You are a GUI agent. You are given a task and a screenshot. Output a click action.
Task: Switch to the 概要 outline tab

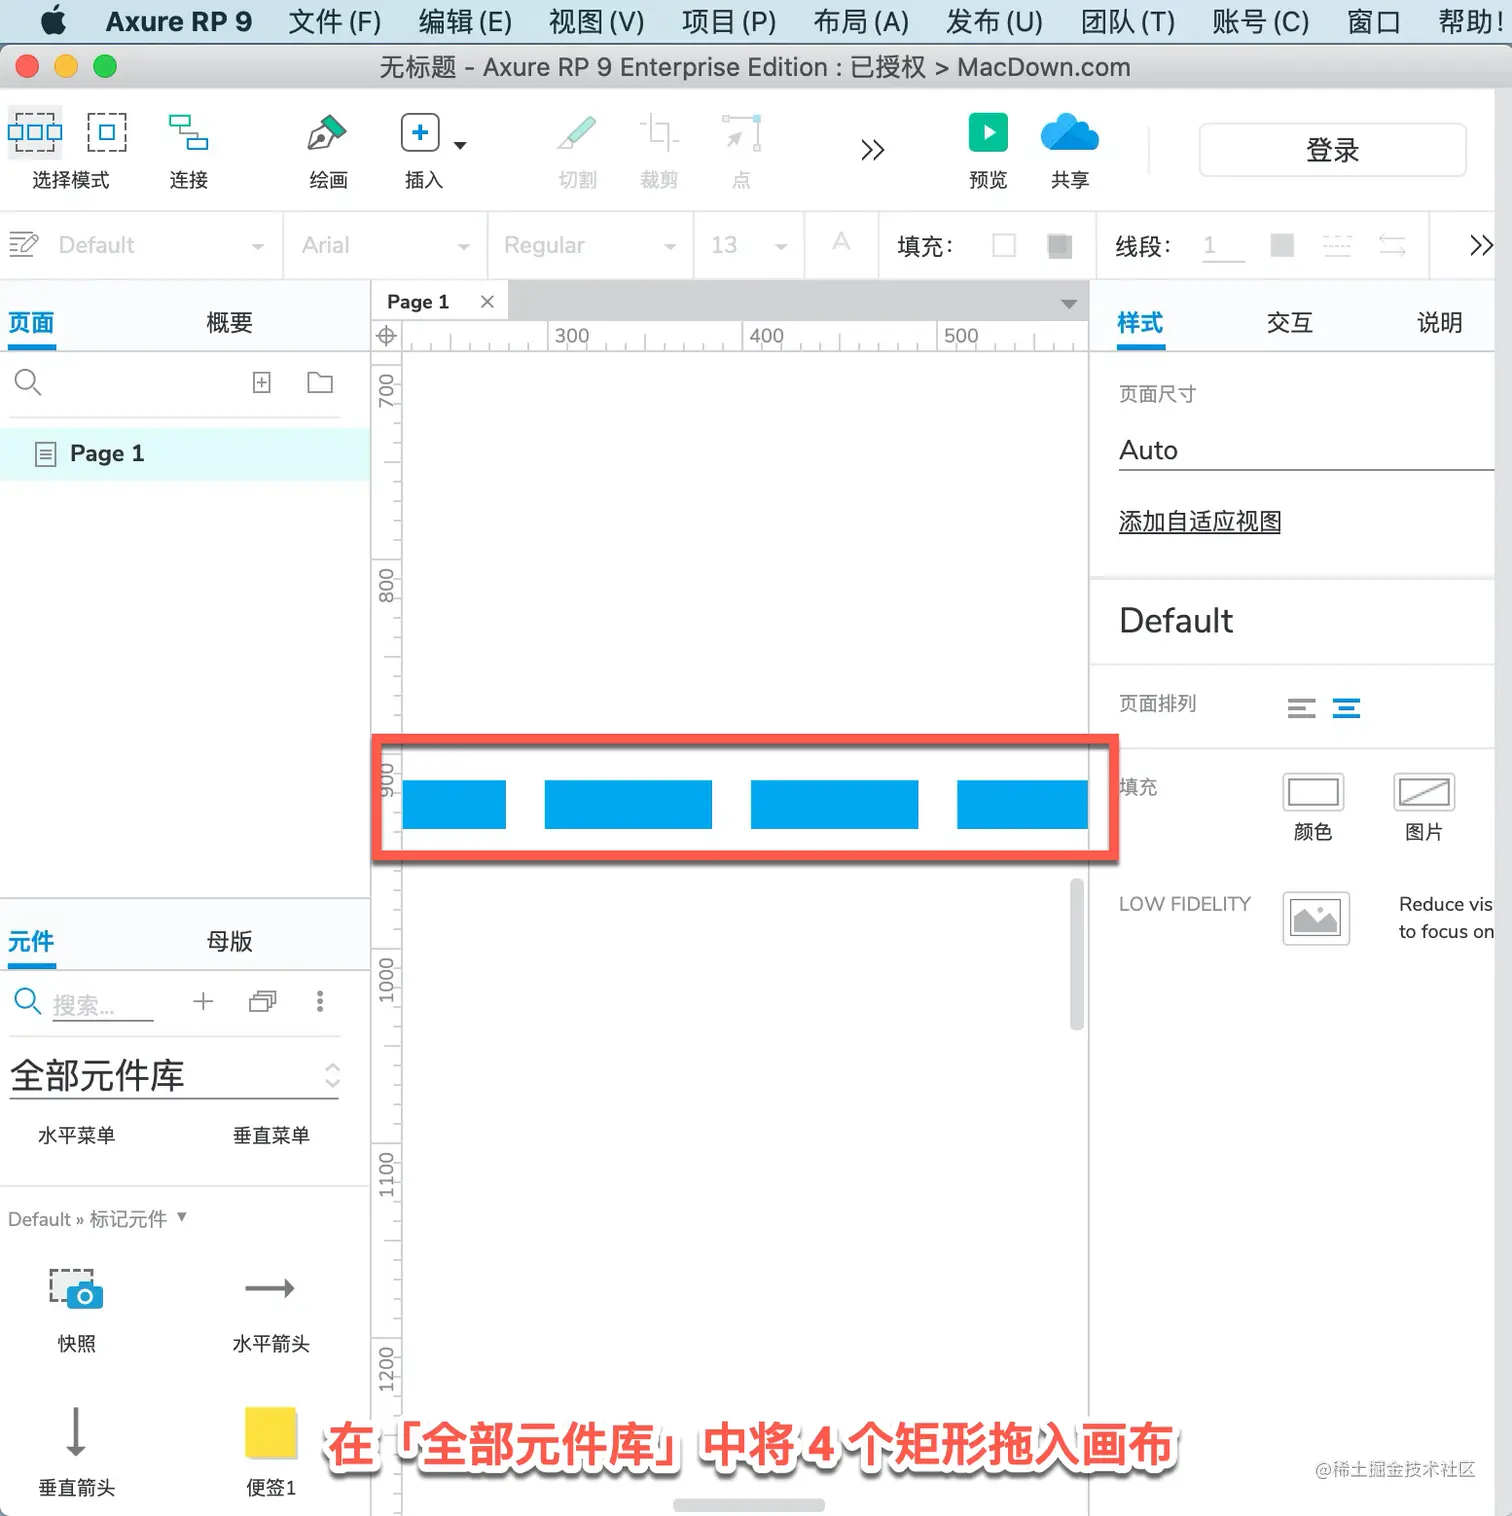(229, 323)
